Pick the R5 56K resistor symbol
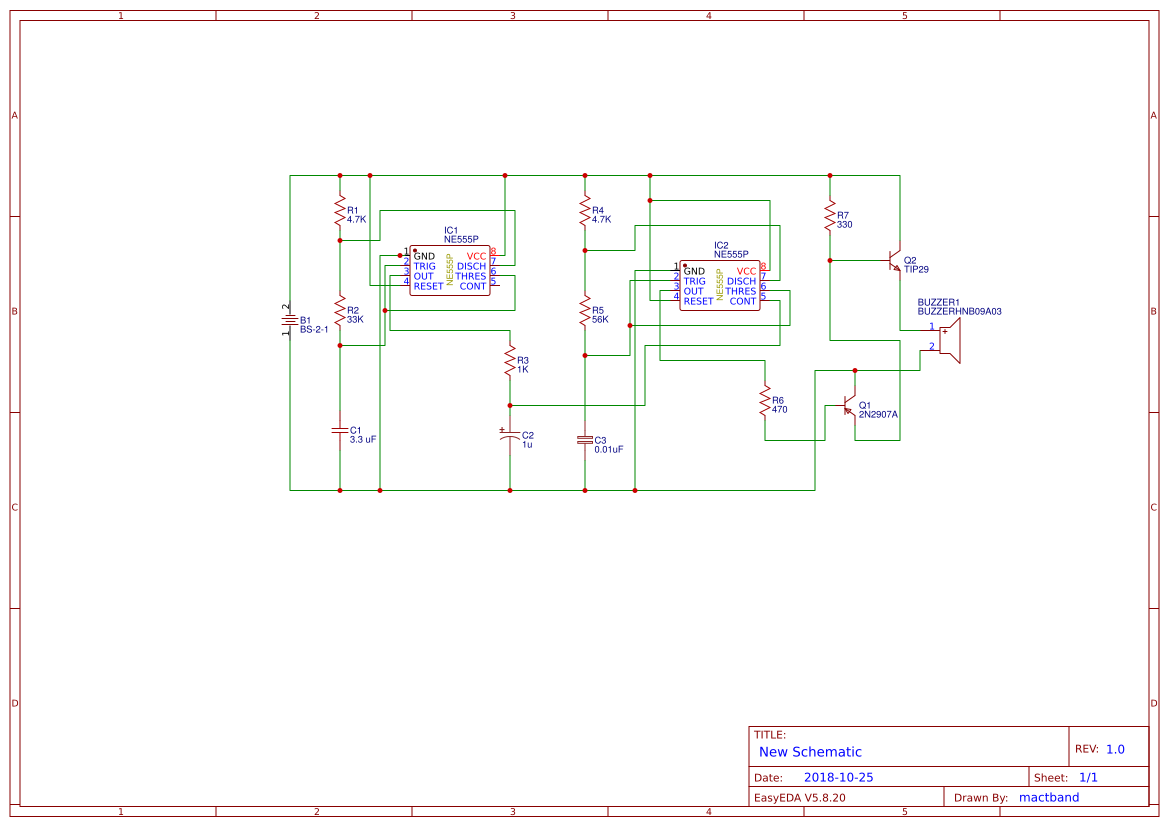Screen dimensions: 1169x827 [585, 310]
